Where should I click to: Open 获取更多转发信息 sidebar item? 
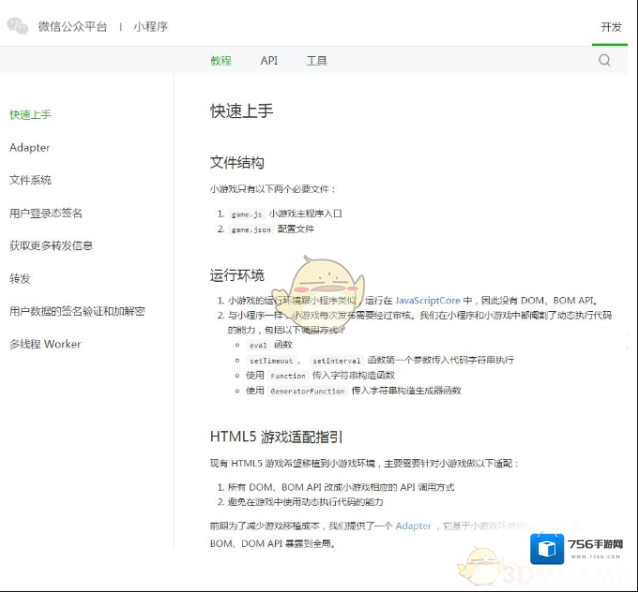51,246
